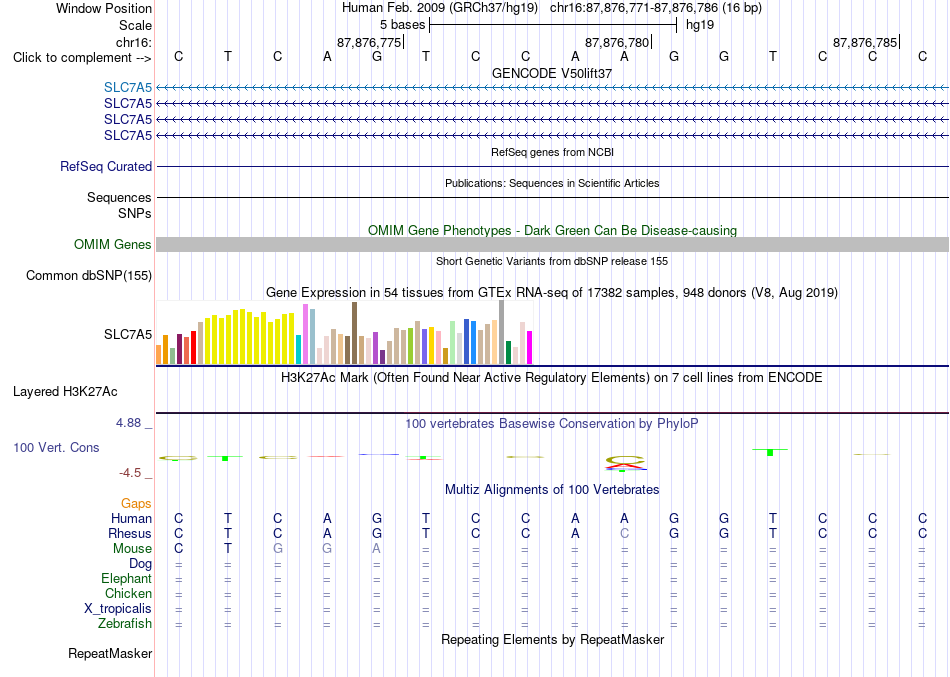Click 'Short Genetic Variants from dbSNP release 155'
Image resolution: width=950 pixels, height=677 pixels.
[552, 261]
